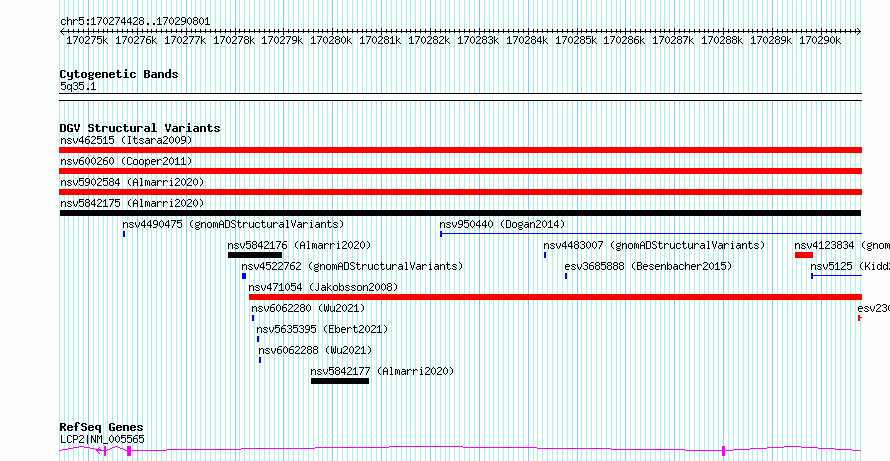Click the nsv6062288 blue marker
This screenshot has height=461, width=890.
point(260,360)
